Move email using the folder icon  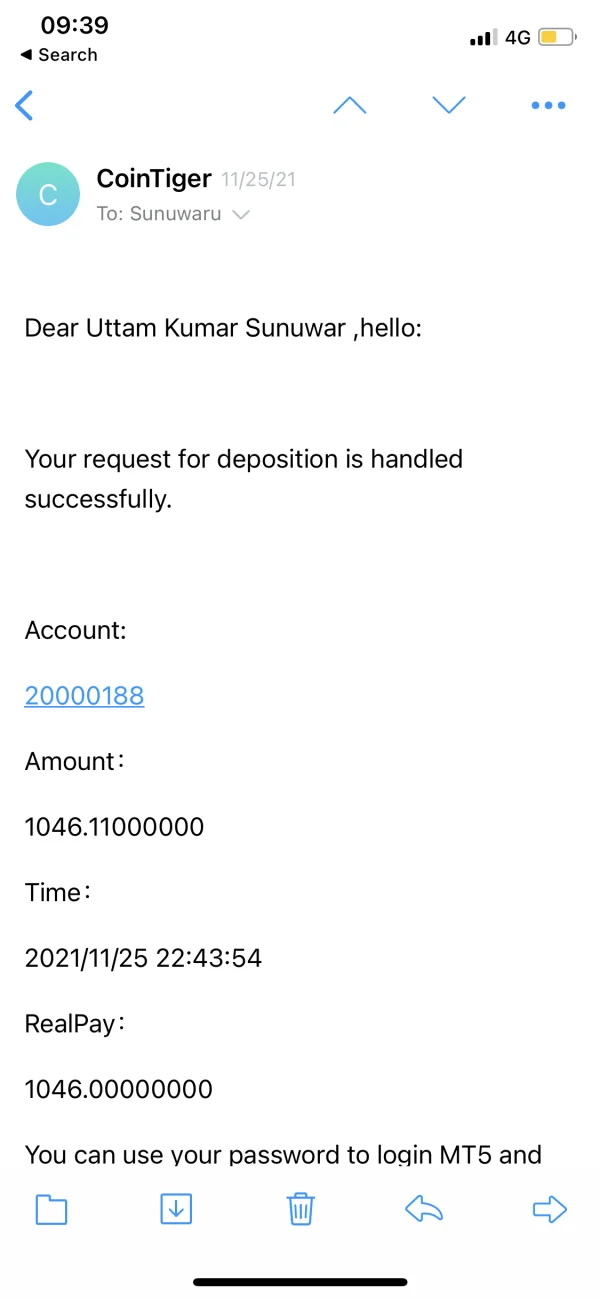click(x=51, y=1210)
